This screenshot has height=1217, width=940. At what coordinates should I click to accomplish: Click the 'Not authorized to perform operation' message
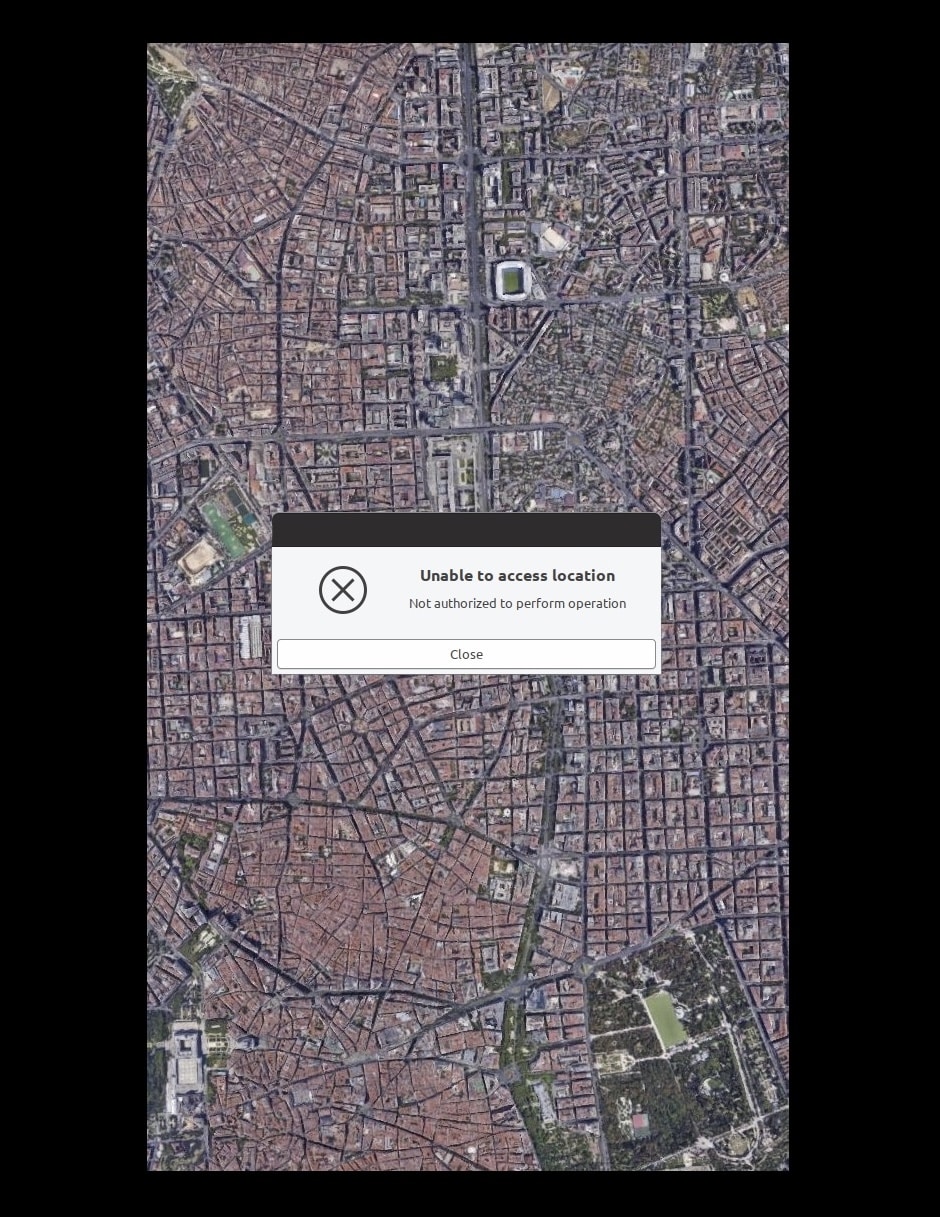coord(517,603)
